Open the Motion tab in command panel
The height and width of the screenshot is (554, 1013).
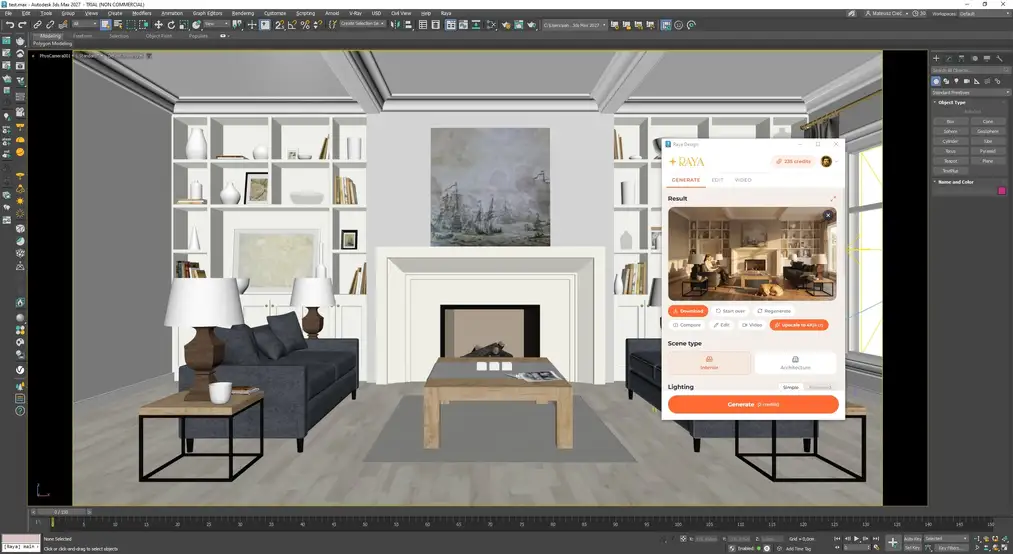tap(975, 58)
